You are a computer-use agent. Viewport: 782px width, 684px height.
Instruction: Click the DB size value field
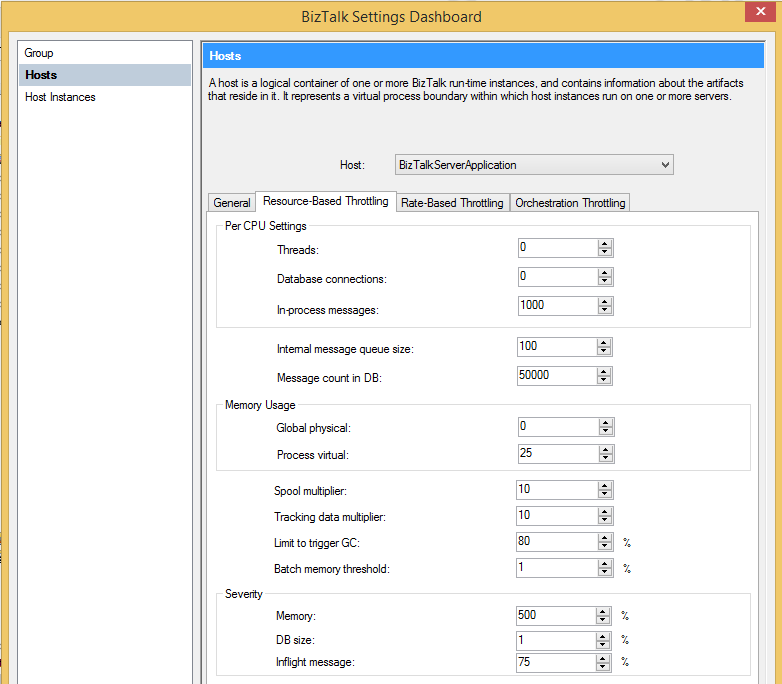(556, 640)
